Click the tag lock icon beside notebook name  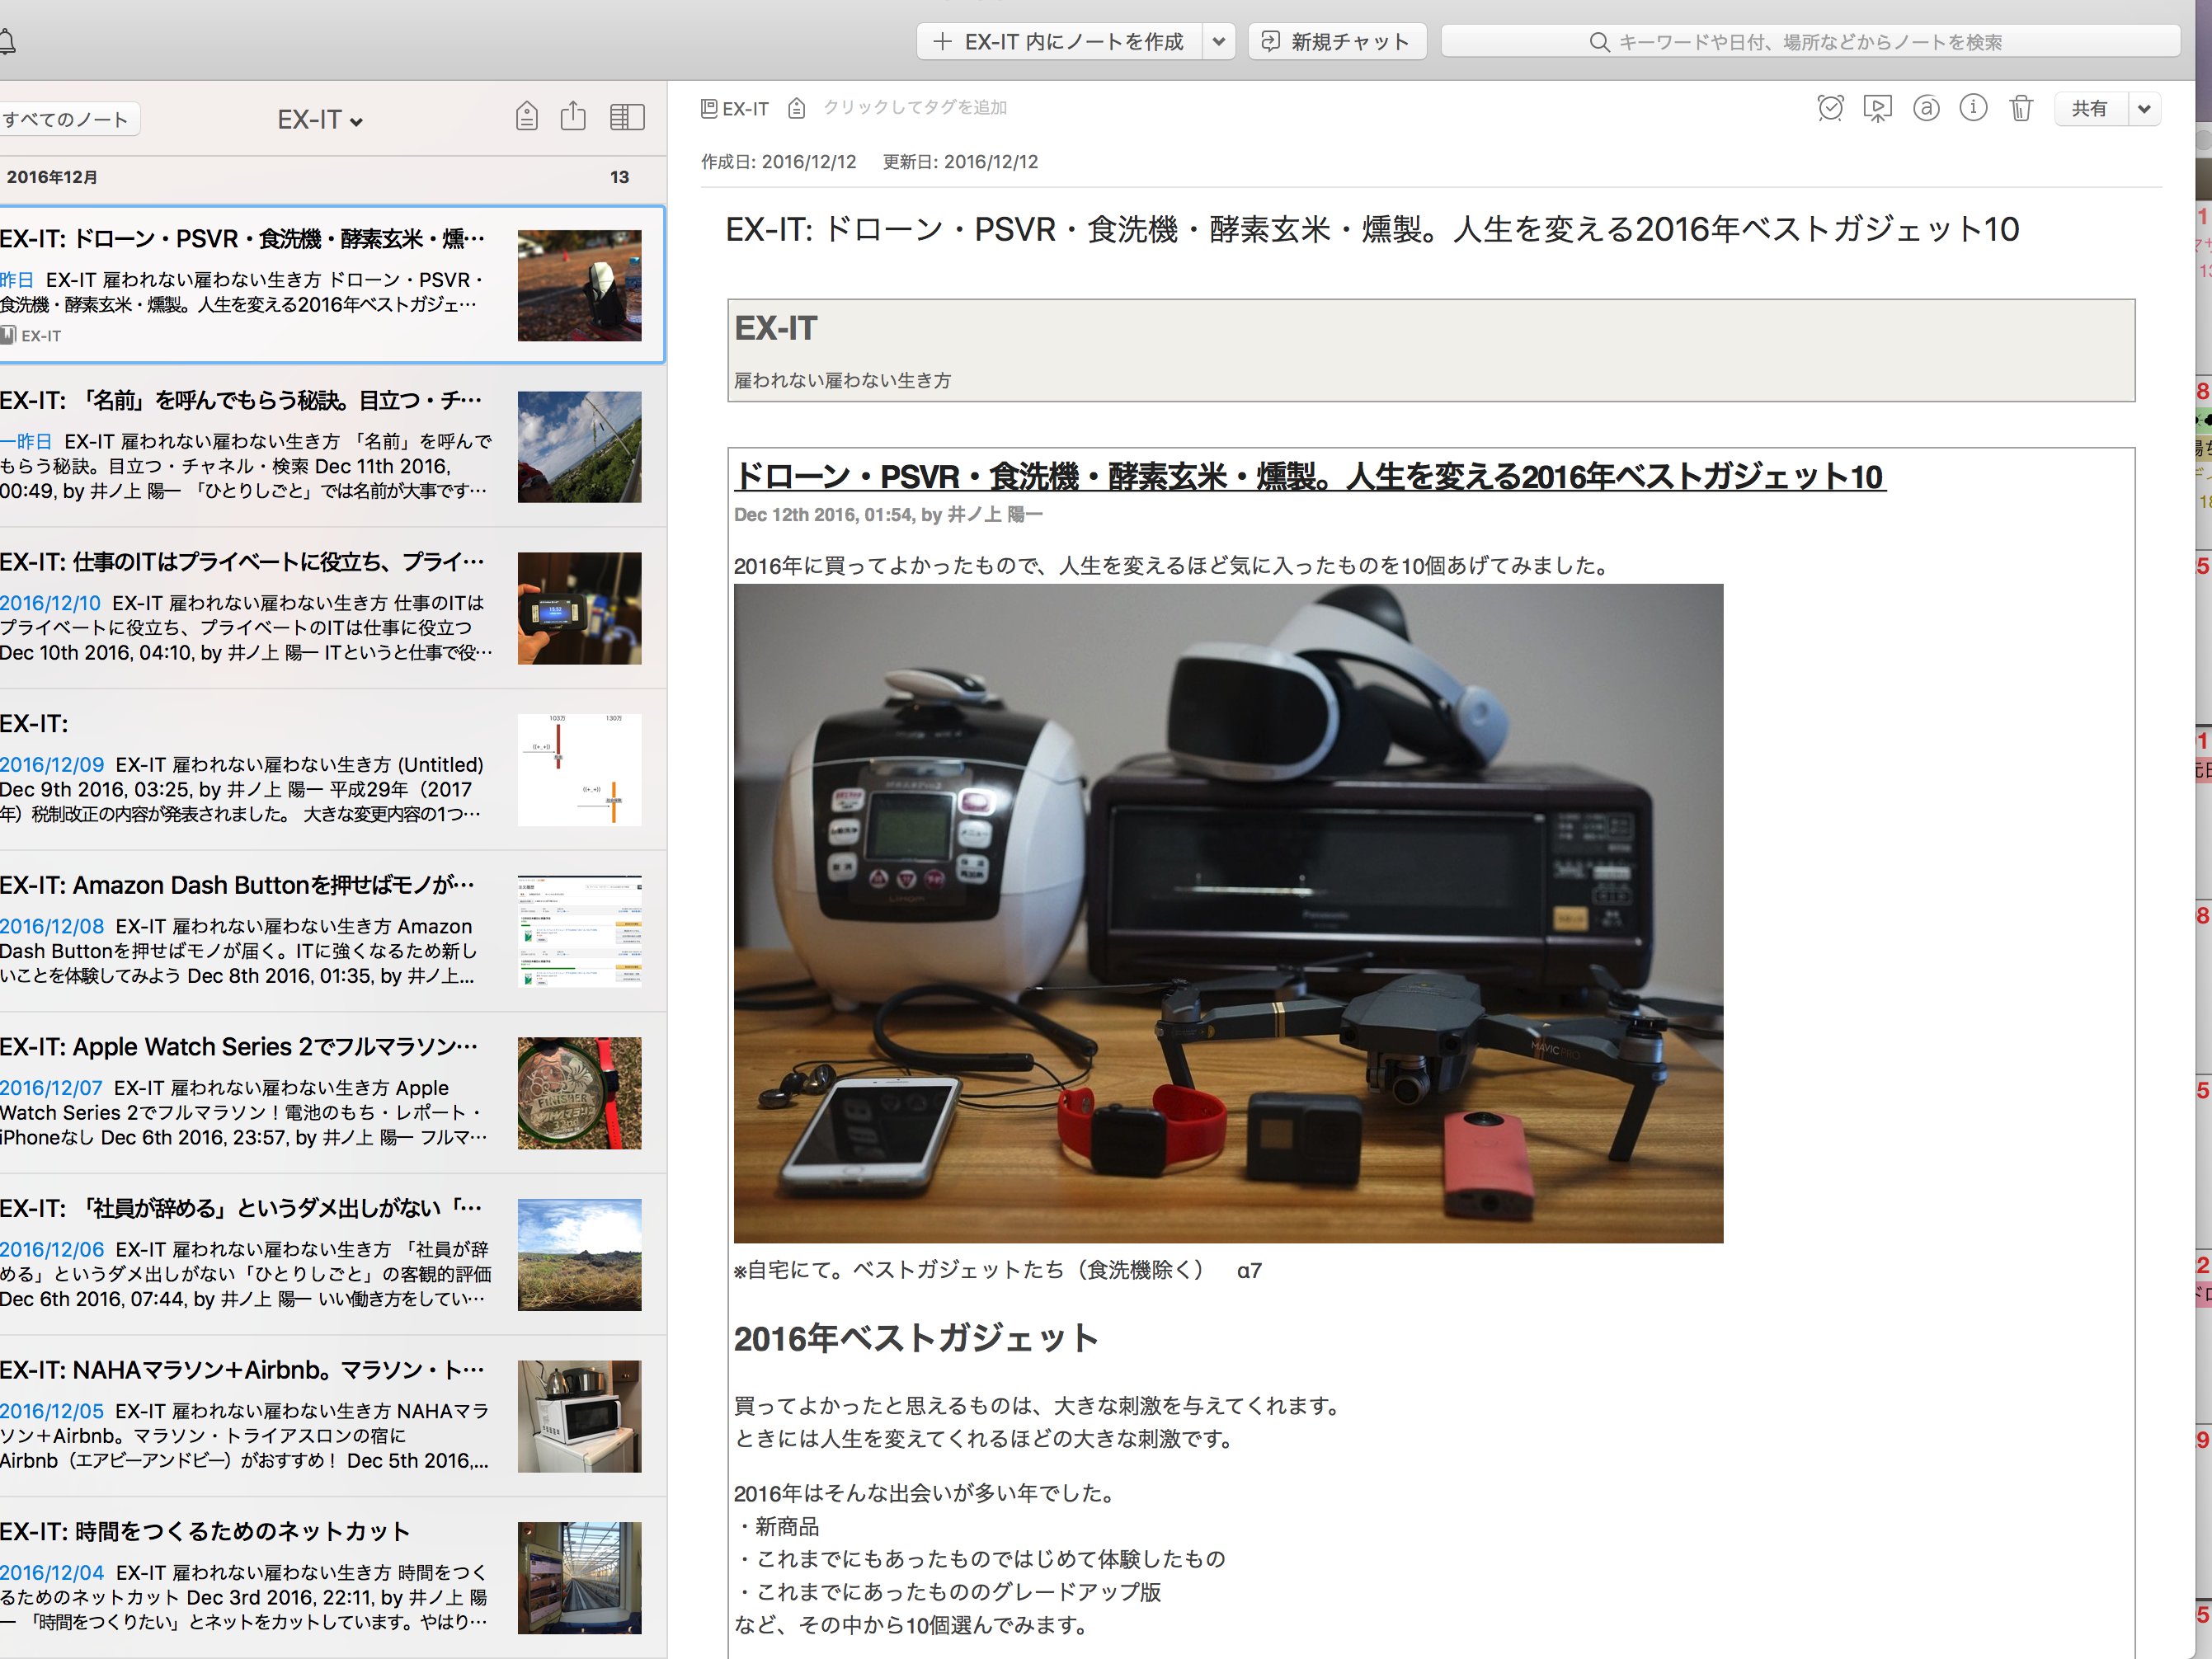(x=797, y=108)
